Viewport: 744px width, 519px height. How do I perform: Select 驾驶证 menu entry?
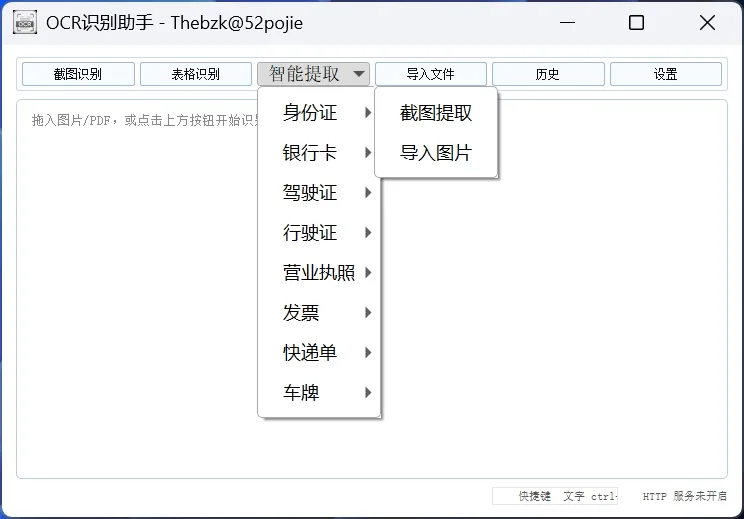pos(319,193)
